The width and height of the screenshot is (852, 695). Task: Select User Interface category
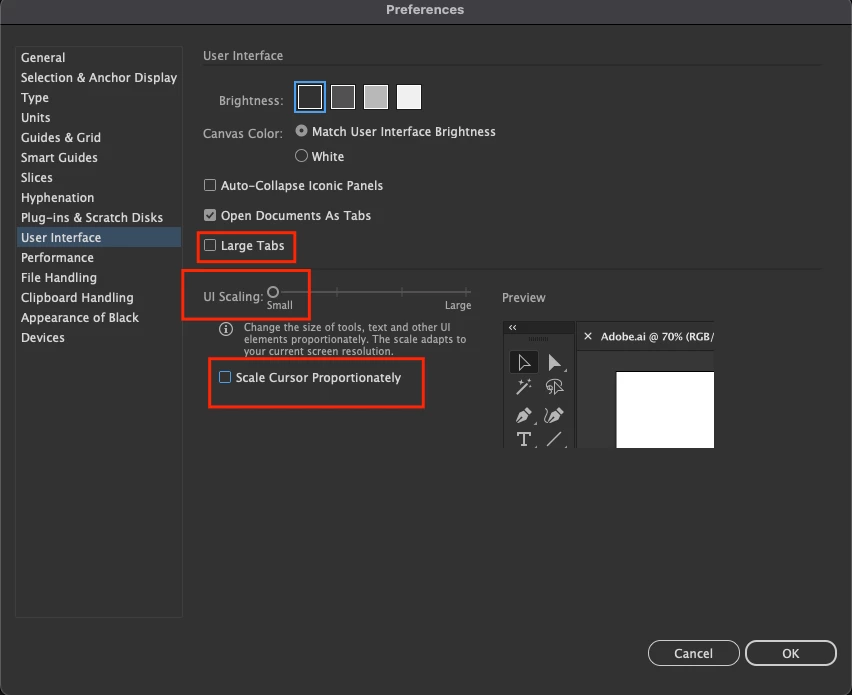click(x=98, y=237)
